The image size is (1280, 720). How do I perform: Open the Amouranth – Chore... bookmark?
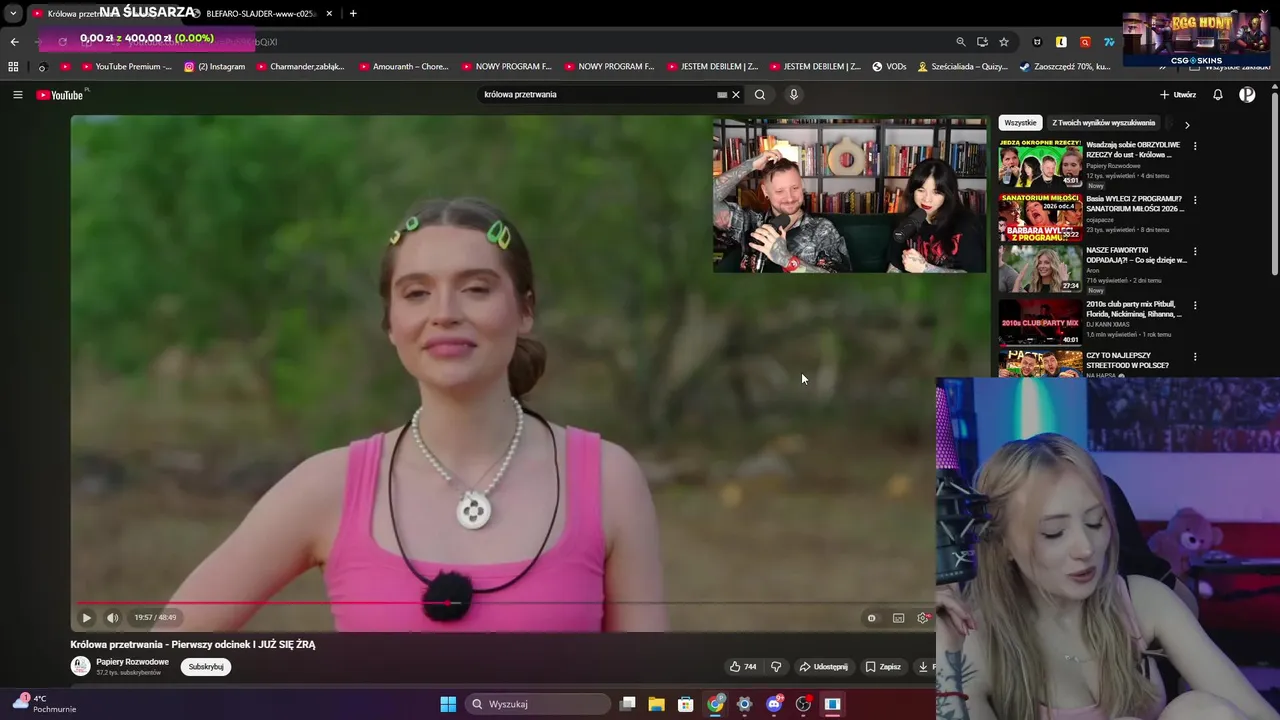pyautogui.click(x=404, y=67)
